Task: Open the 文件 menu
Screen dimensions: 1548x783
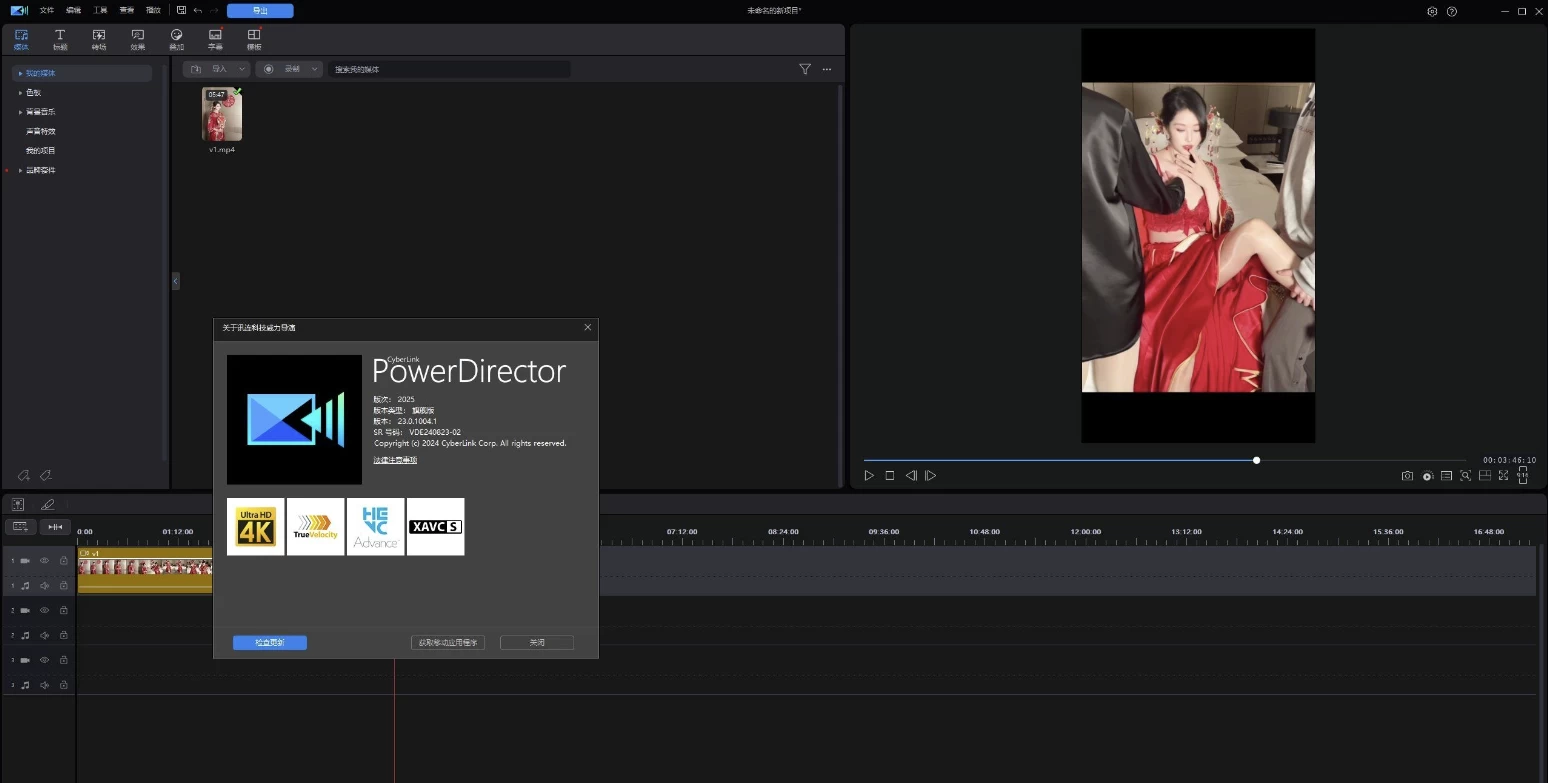Action: (x=45, y=10)
